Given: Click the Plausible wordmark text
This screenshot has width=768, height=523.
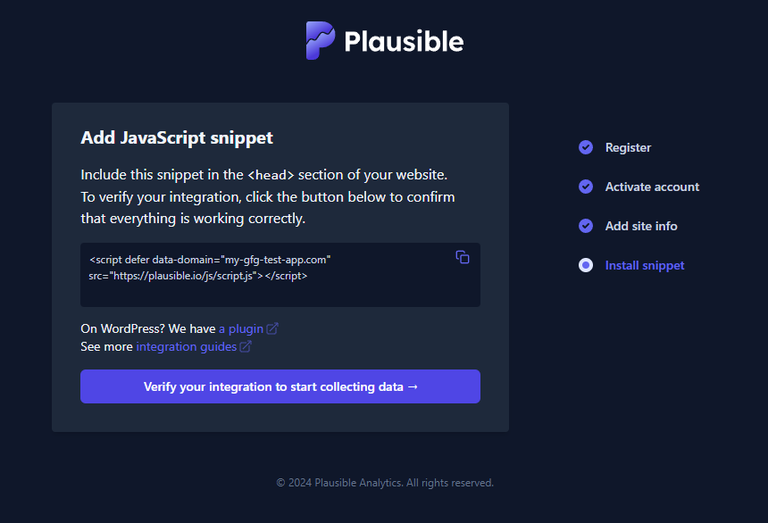Looking at the screenshot, I should pos(403,42).
